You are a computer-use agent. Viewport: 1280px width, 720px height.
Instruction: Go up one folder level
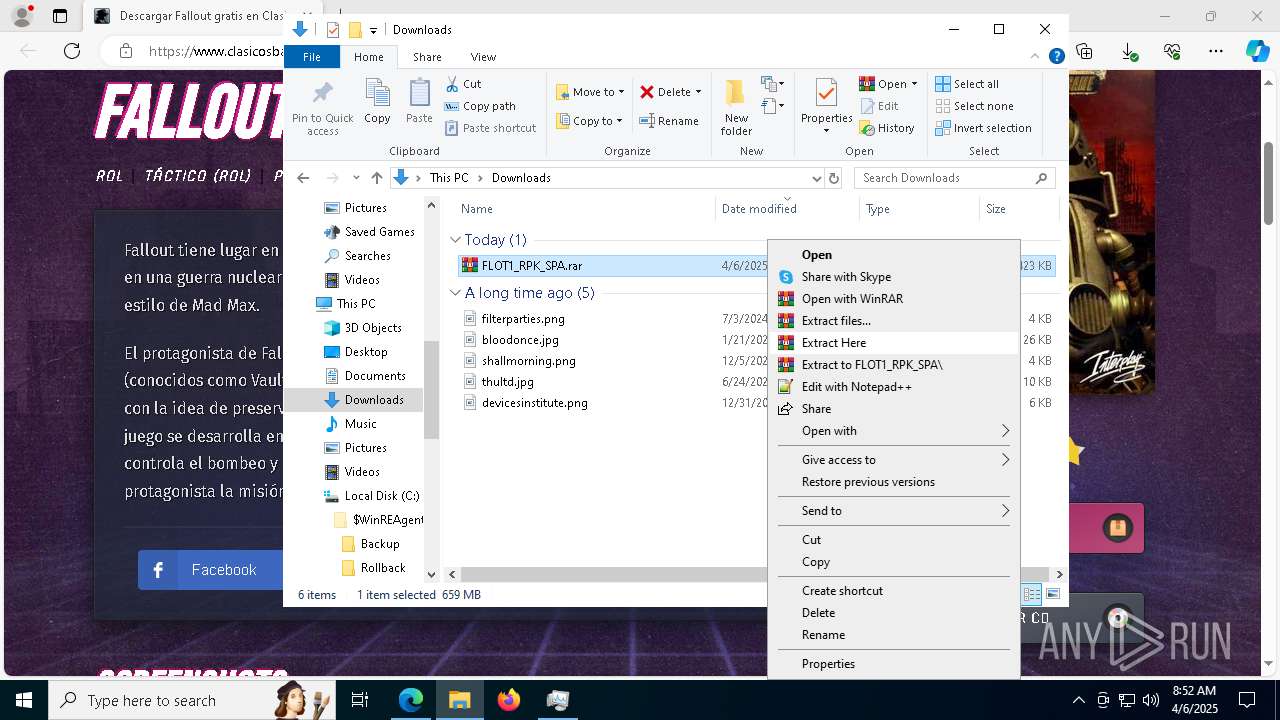pos(376,178)
